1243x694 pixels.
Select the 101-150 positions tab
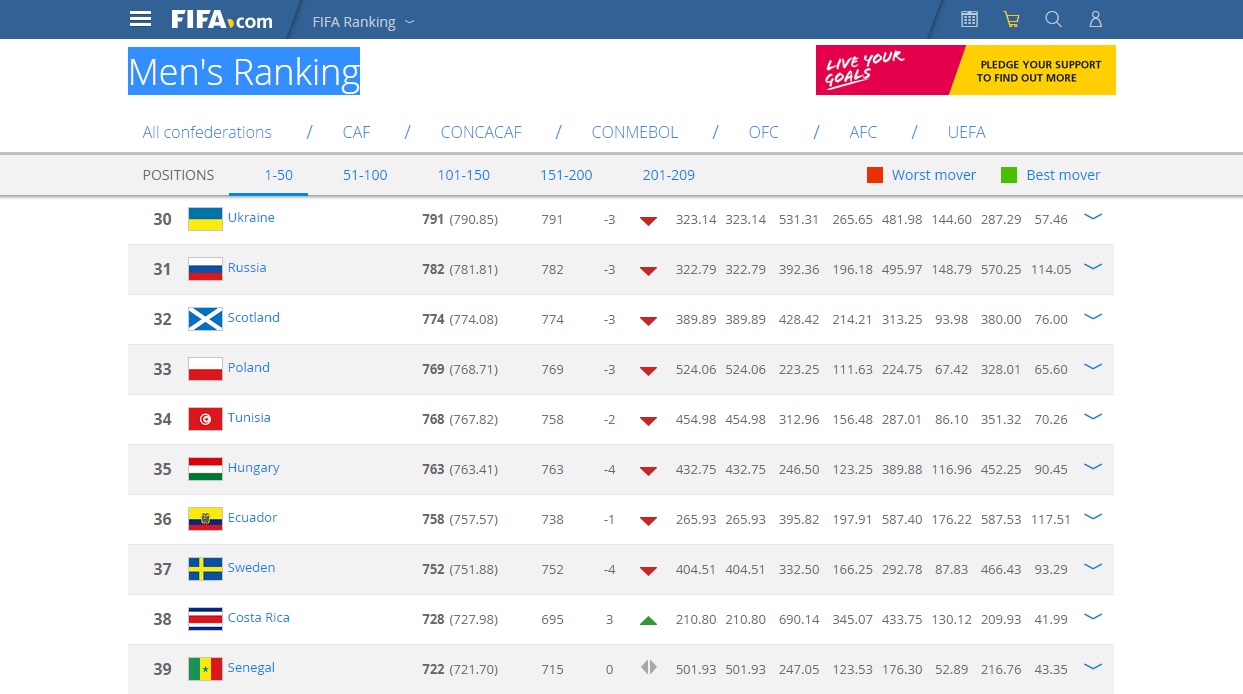(x=463, y=175)
